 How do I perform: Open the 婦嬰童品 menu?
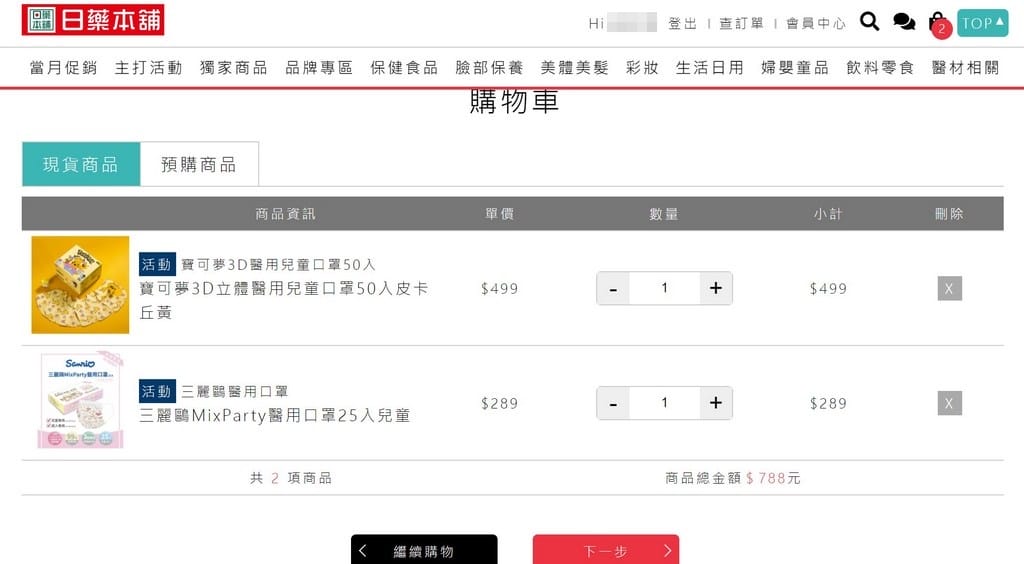[795, 67]
